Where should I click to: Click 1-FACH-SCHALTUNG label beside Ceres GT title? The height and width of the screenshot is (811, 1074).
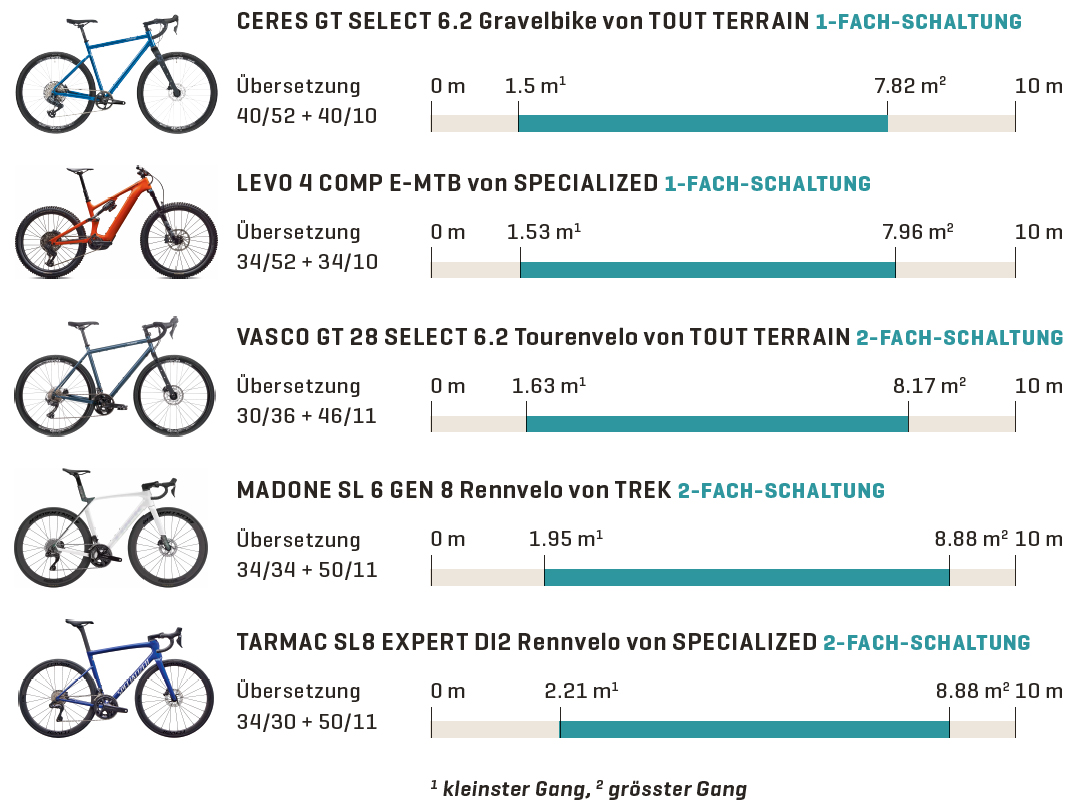[x=918, y=22]
